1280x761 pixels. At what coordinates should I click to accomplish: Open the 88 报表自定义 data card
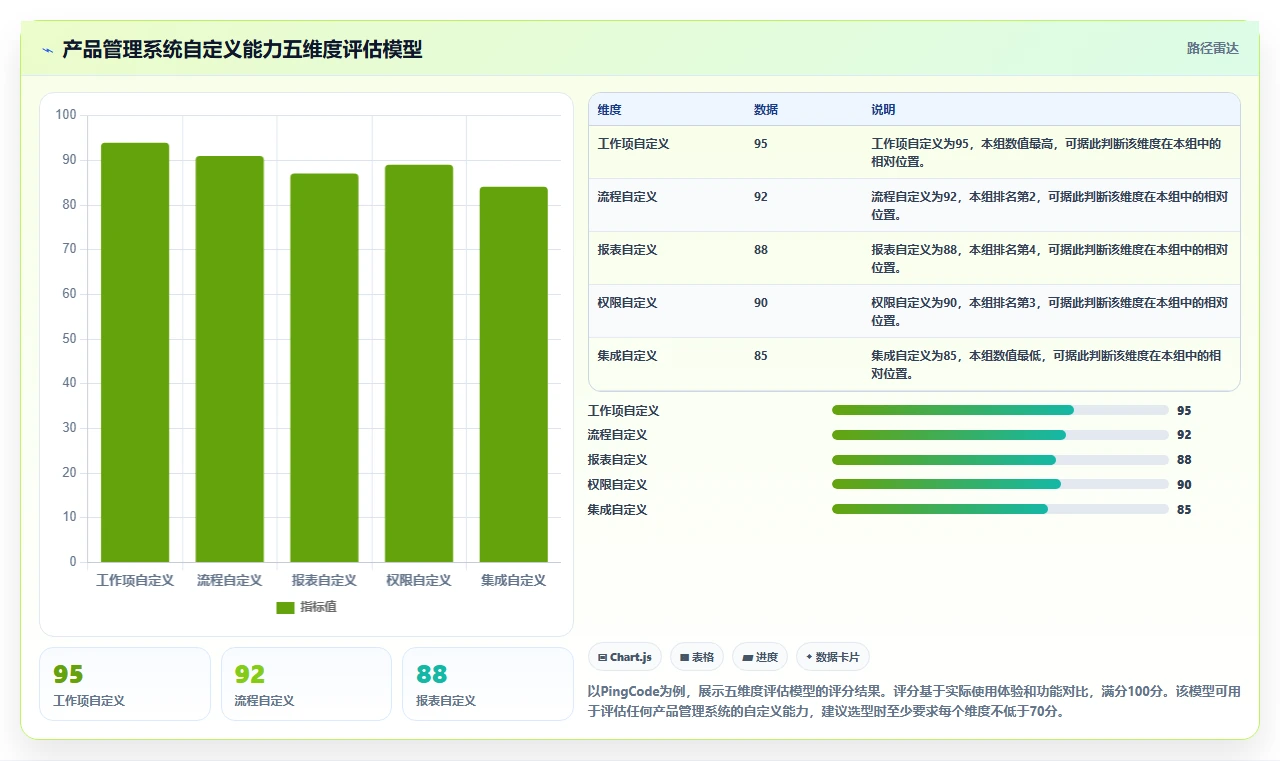point(488,684)
